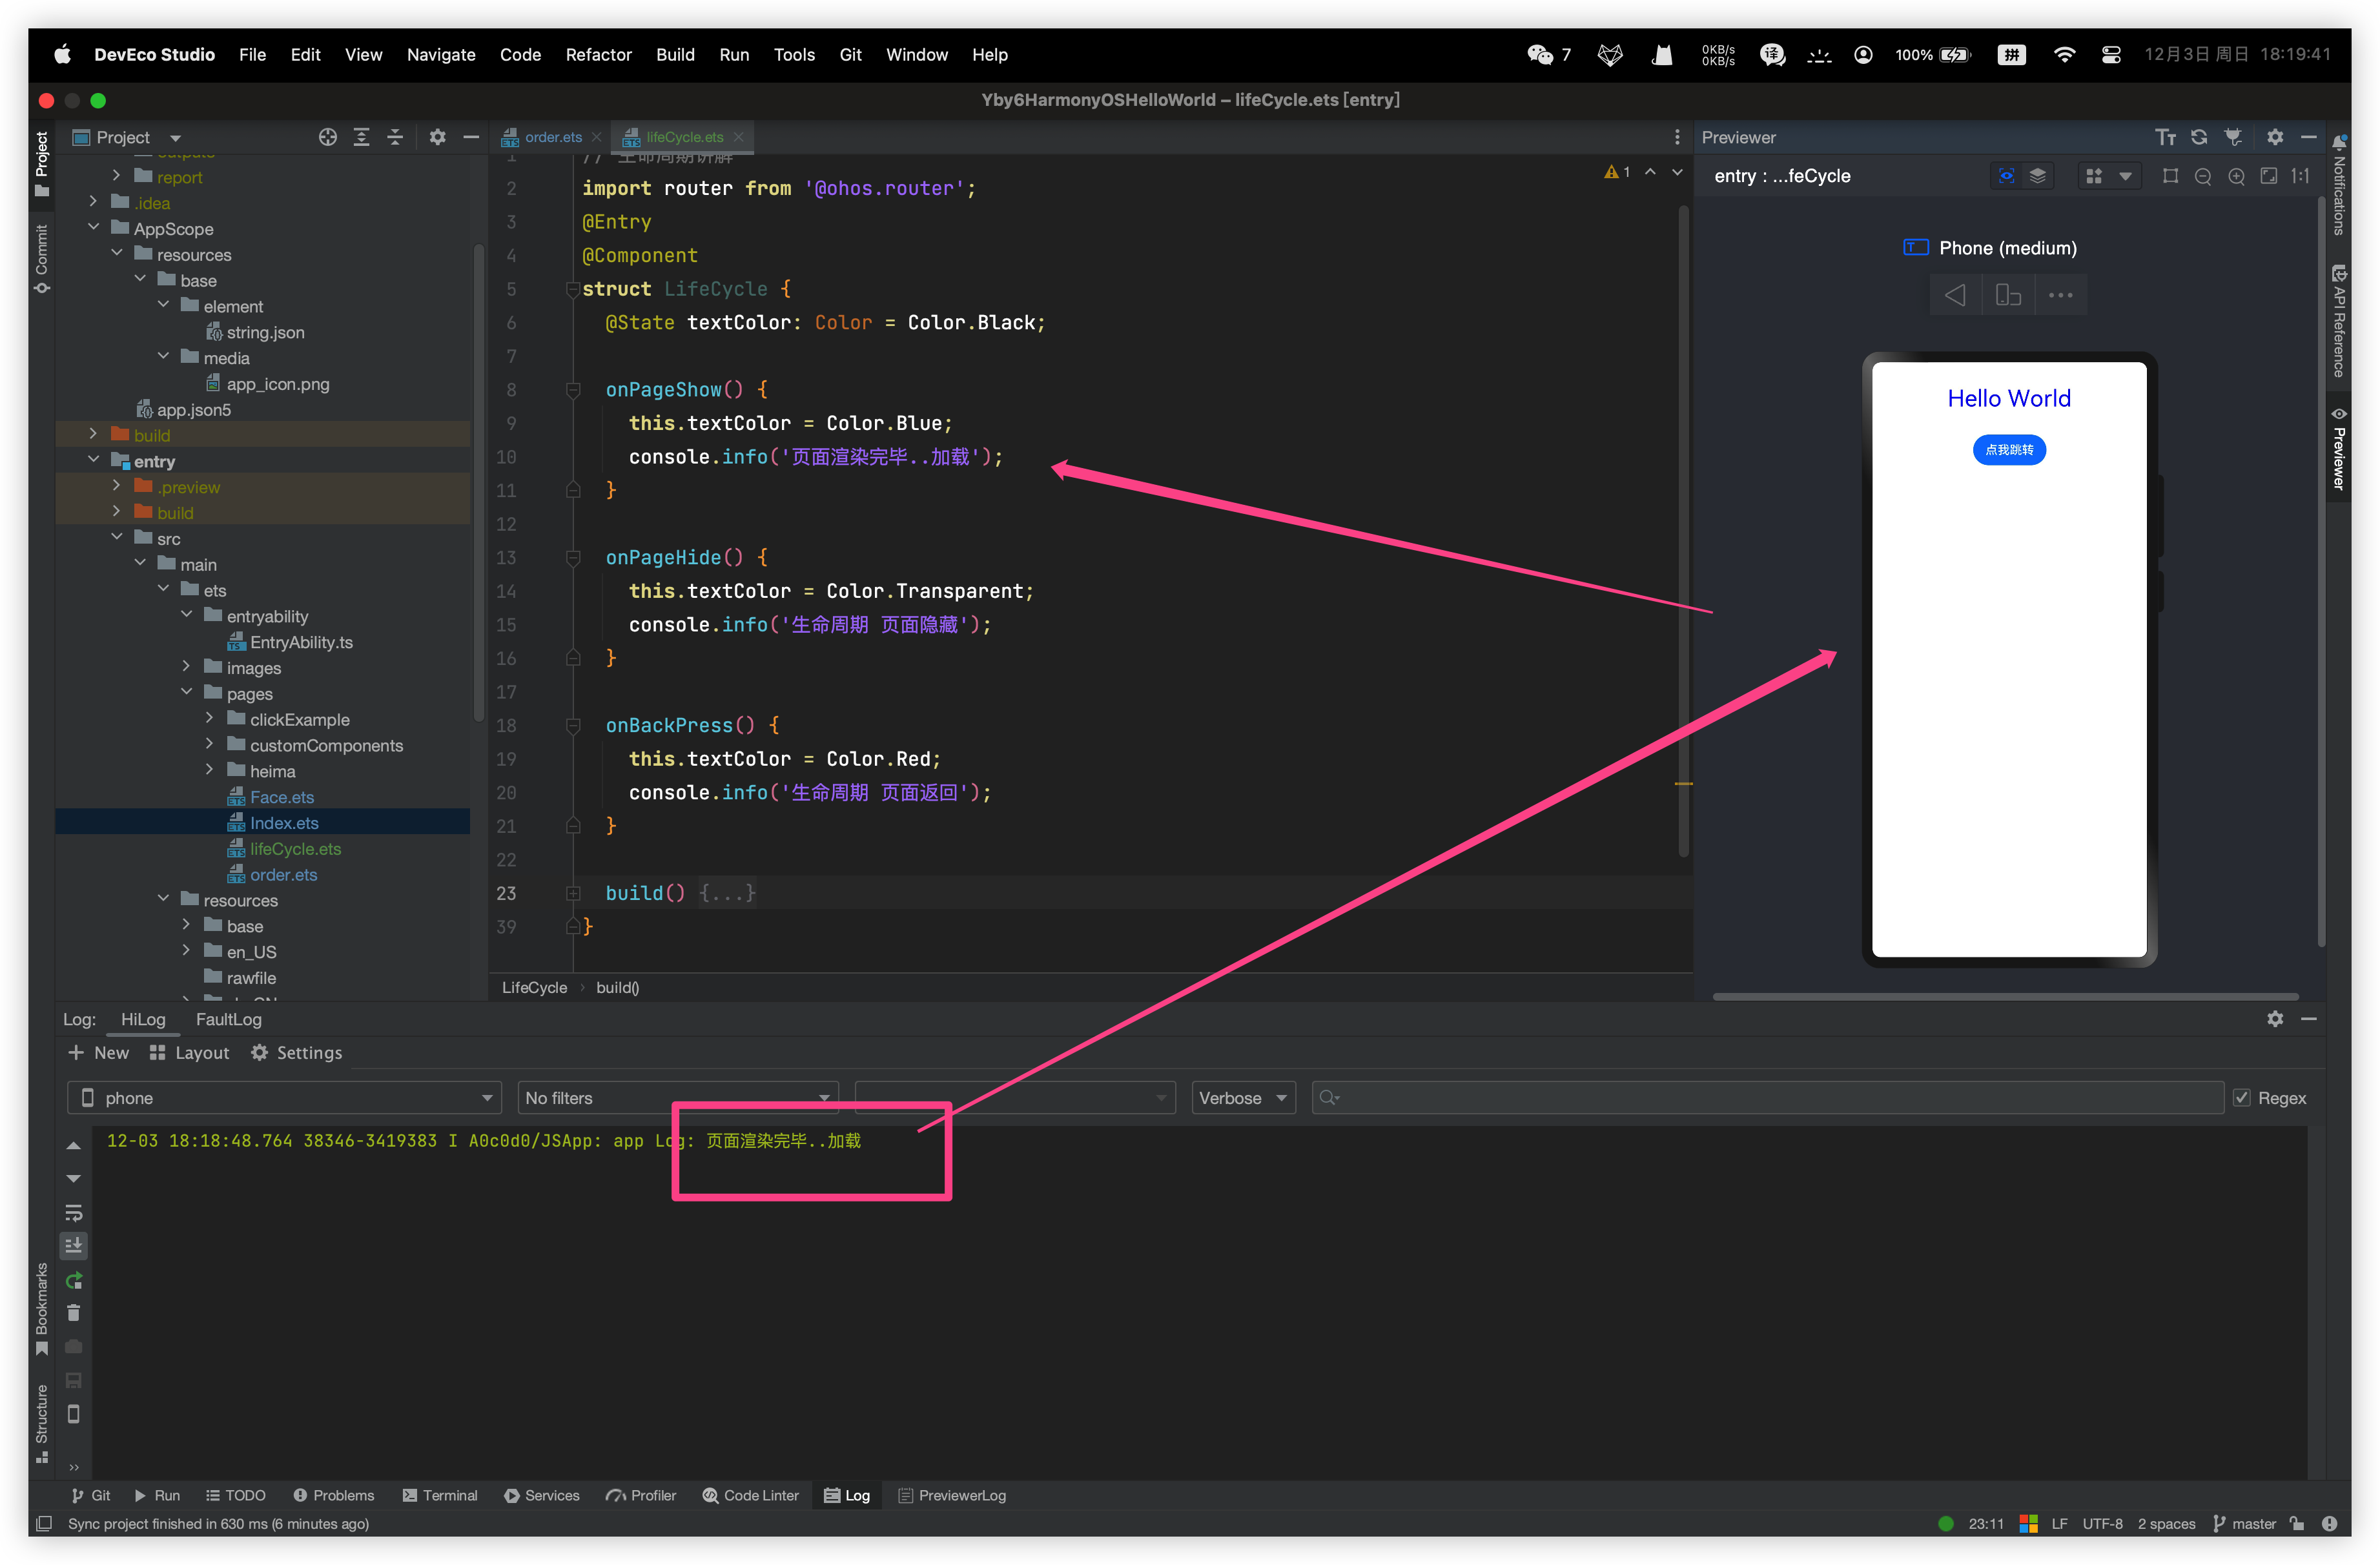Switch to the FaultLog tab
Screen dimensions: 2380x1565
click(x=228, y=1019)
